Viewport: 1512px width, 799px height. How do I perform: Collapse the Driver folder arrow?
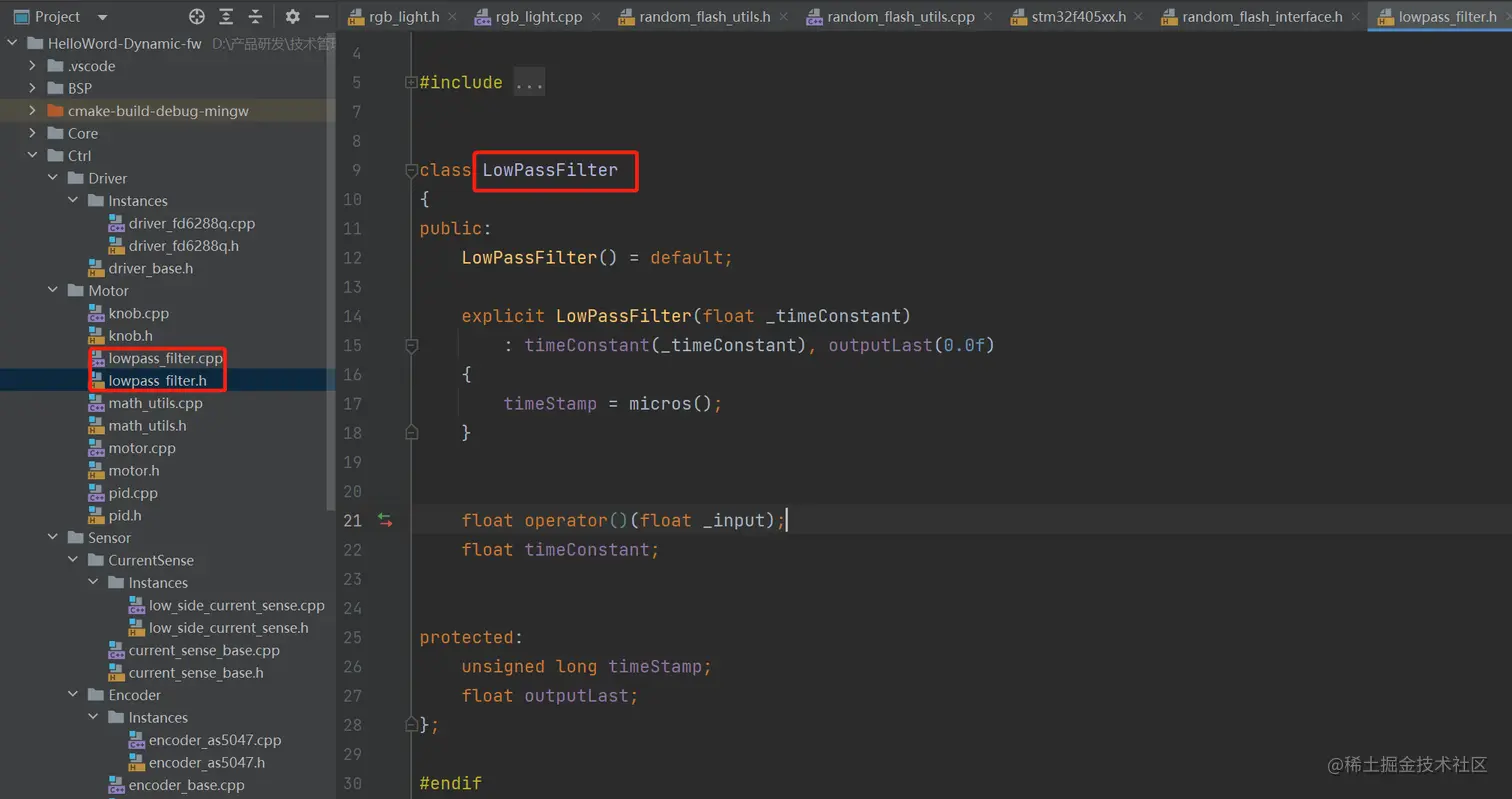pos(53,179)
